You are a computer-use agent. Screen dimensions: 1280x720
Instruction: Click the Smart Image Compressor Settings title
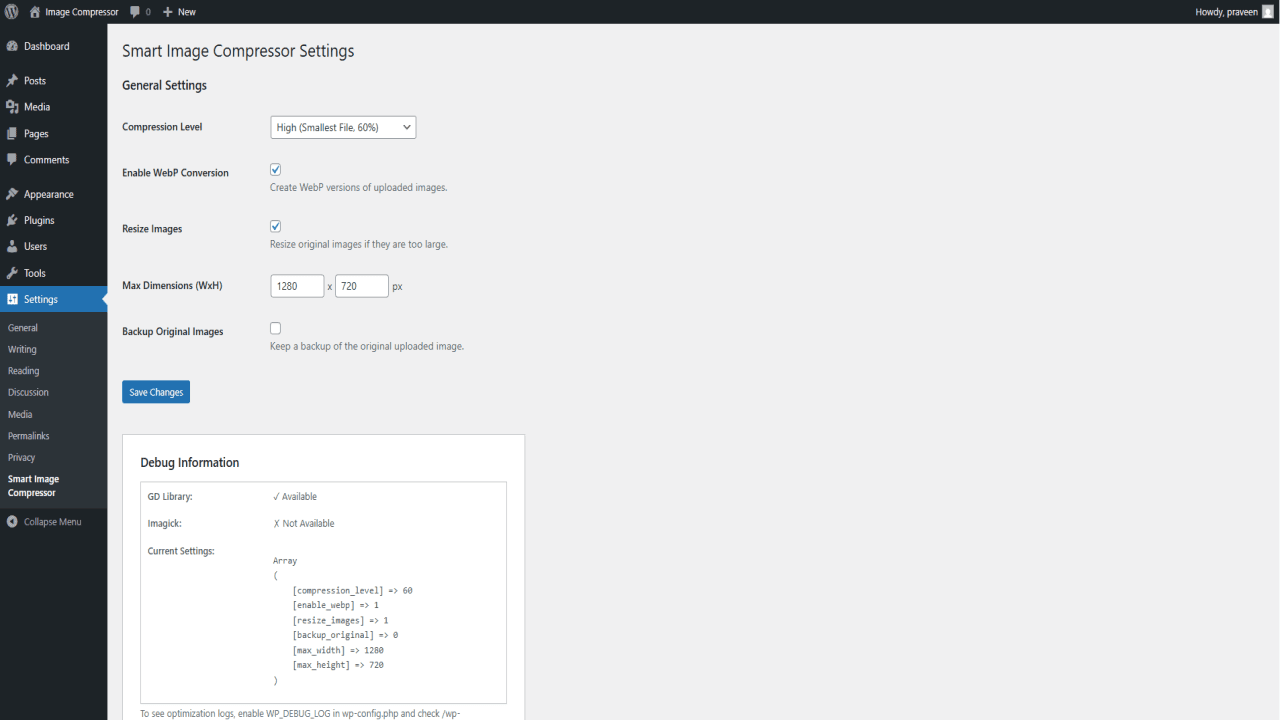click(238, 51)
